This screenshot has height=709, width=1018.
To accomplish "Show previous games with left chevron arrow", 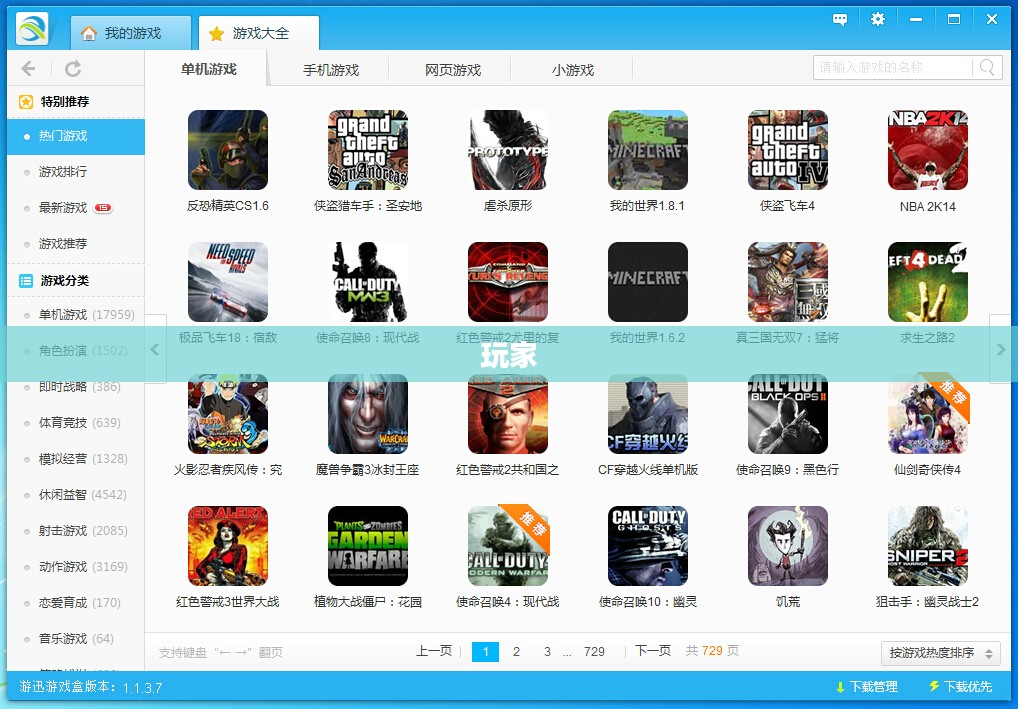I will click(x=155, y=349).
